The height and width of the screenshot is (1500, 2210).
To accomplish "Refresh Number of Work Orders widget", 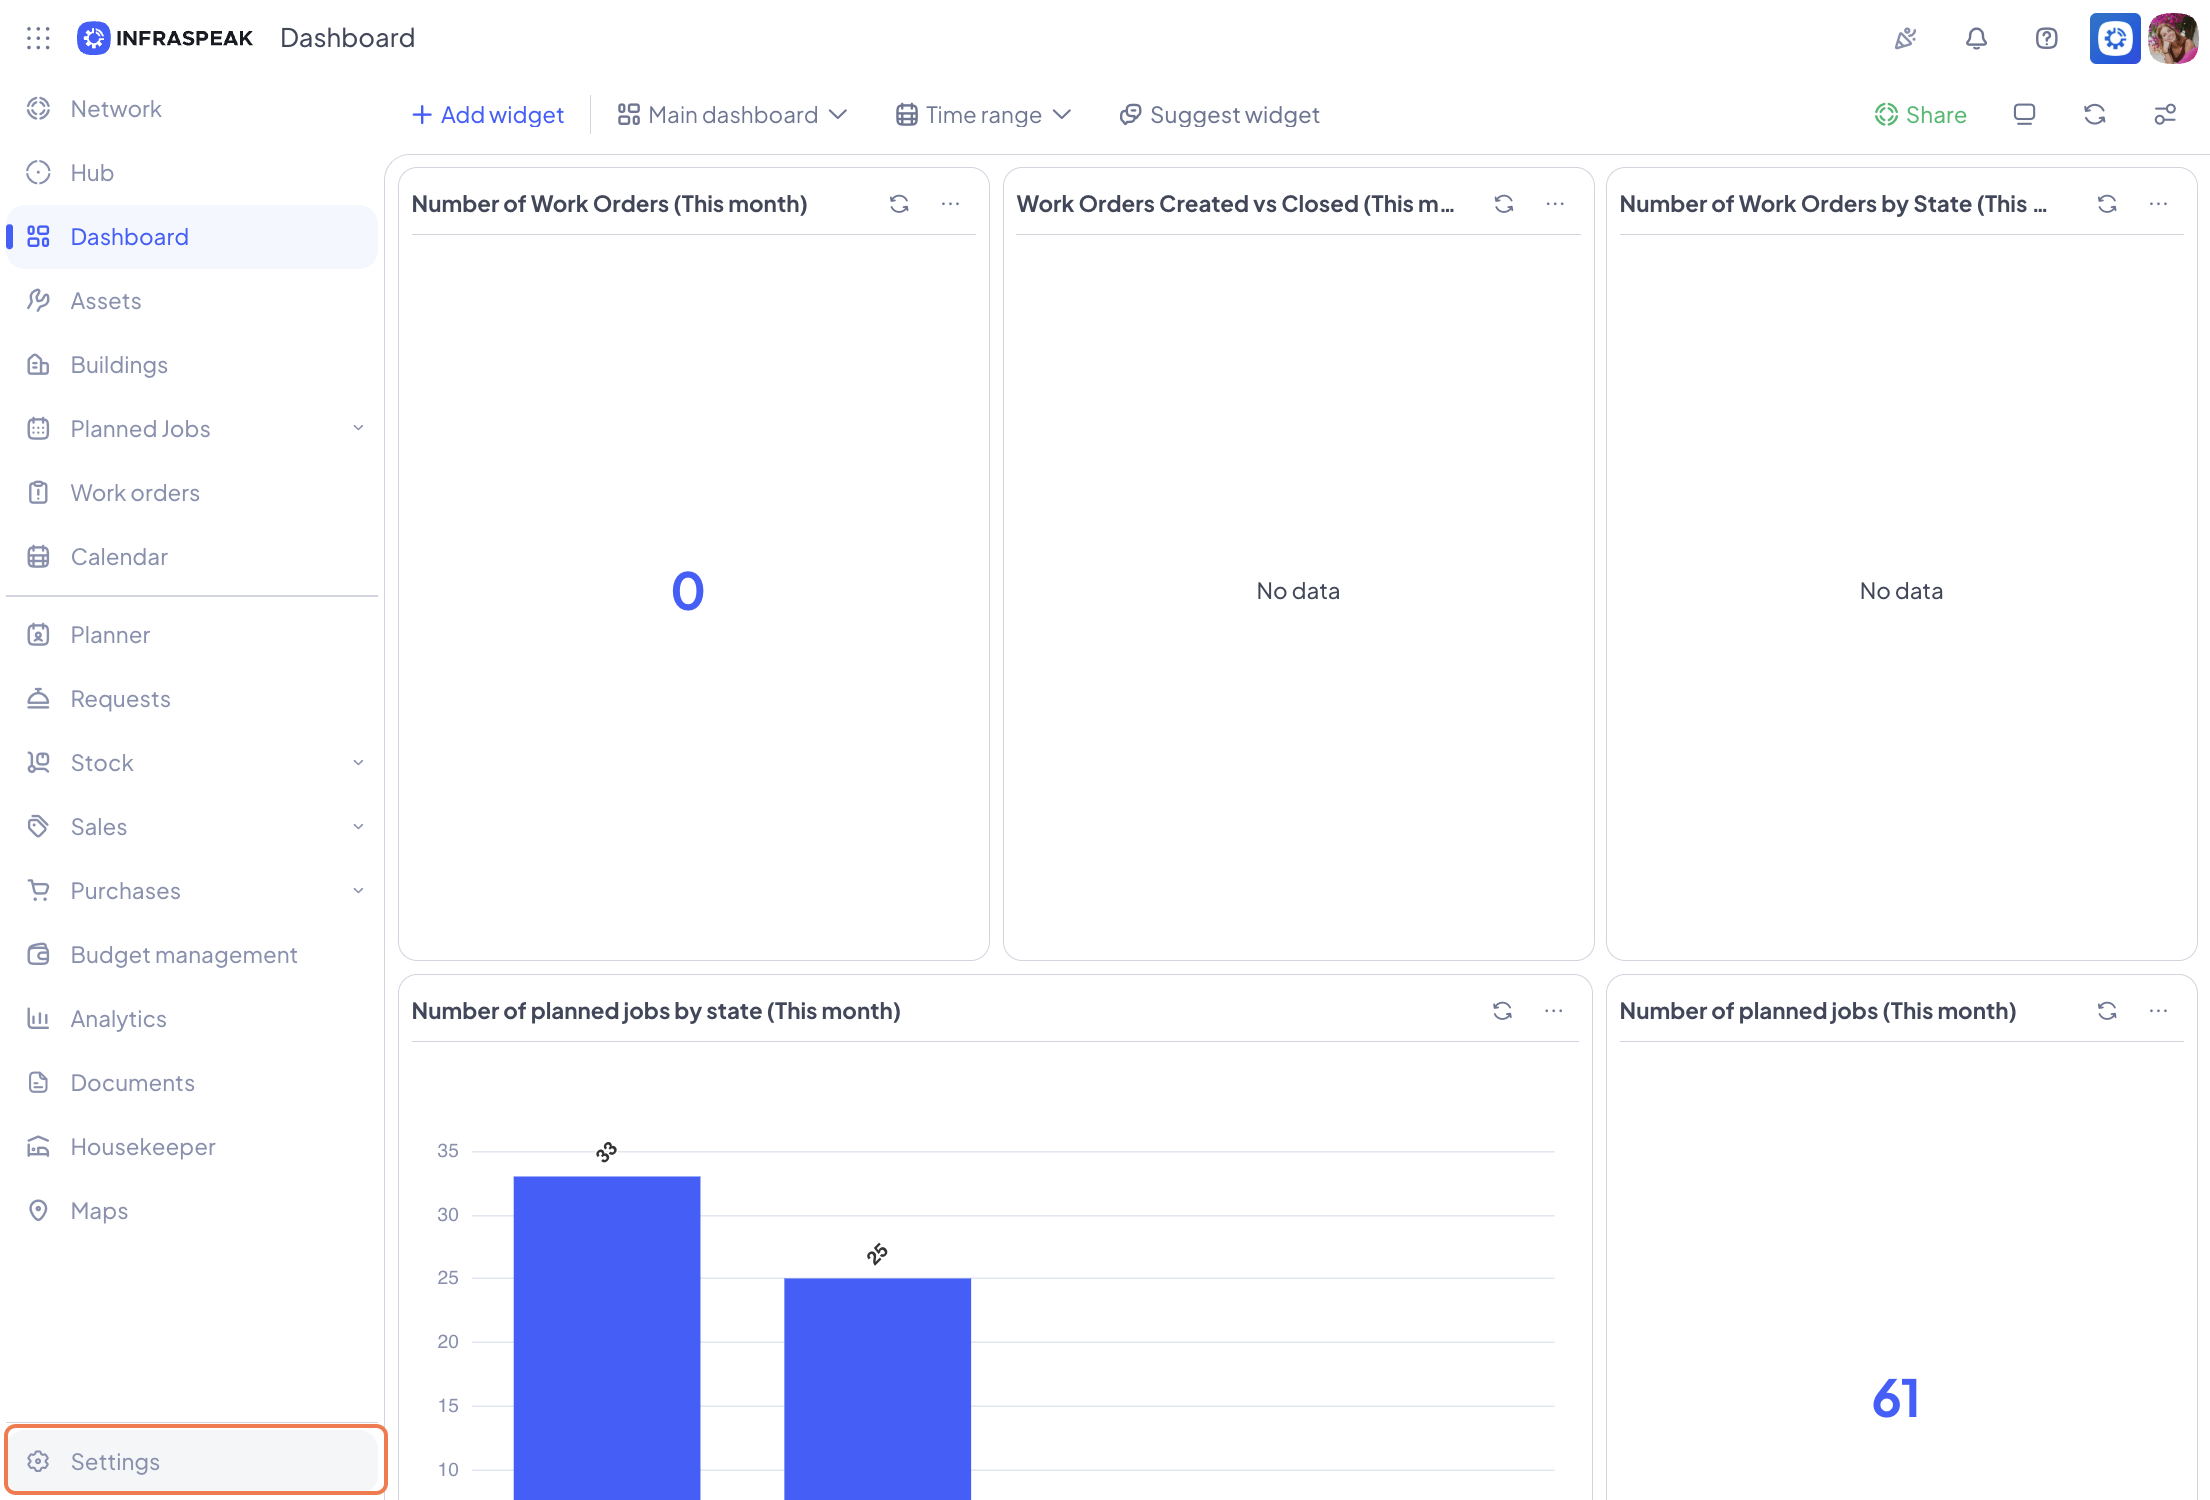I will coord(899,204).
